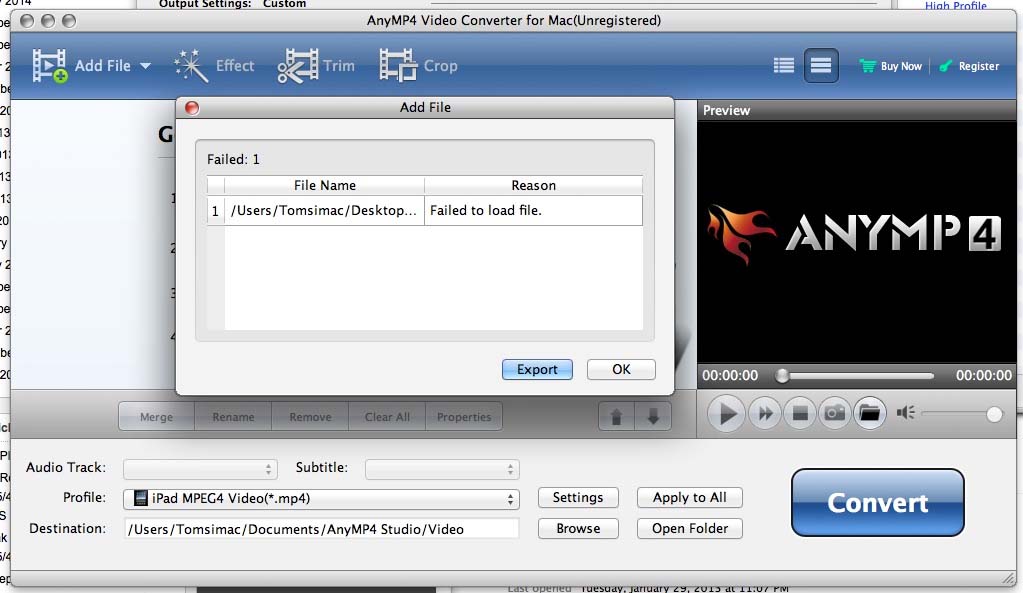Screen dimensions: 1023x593
Task: Click the Settings button
Action: 578,498
